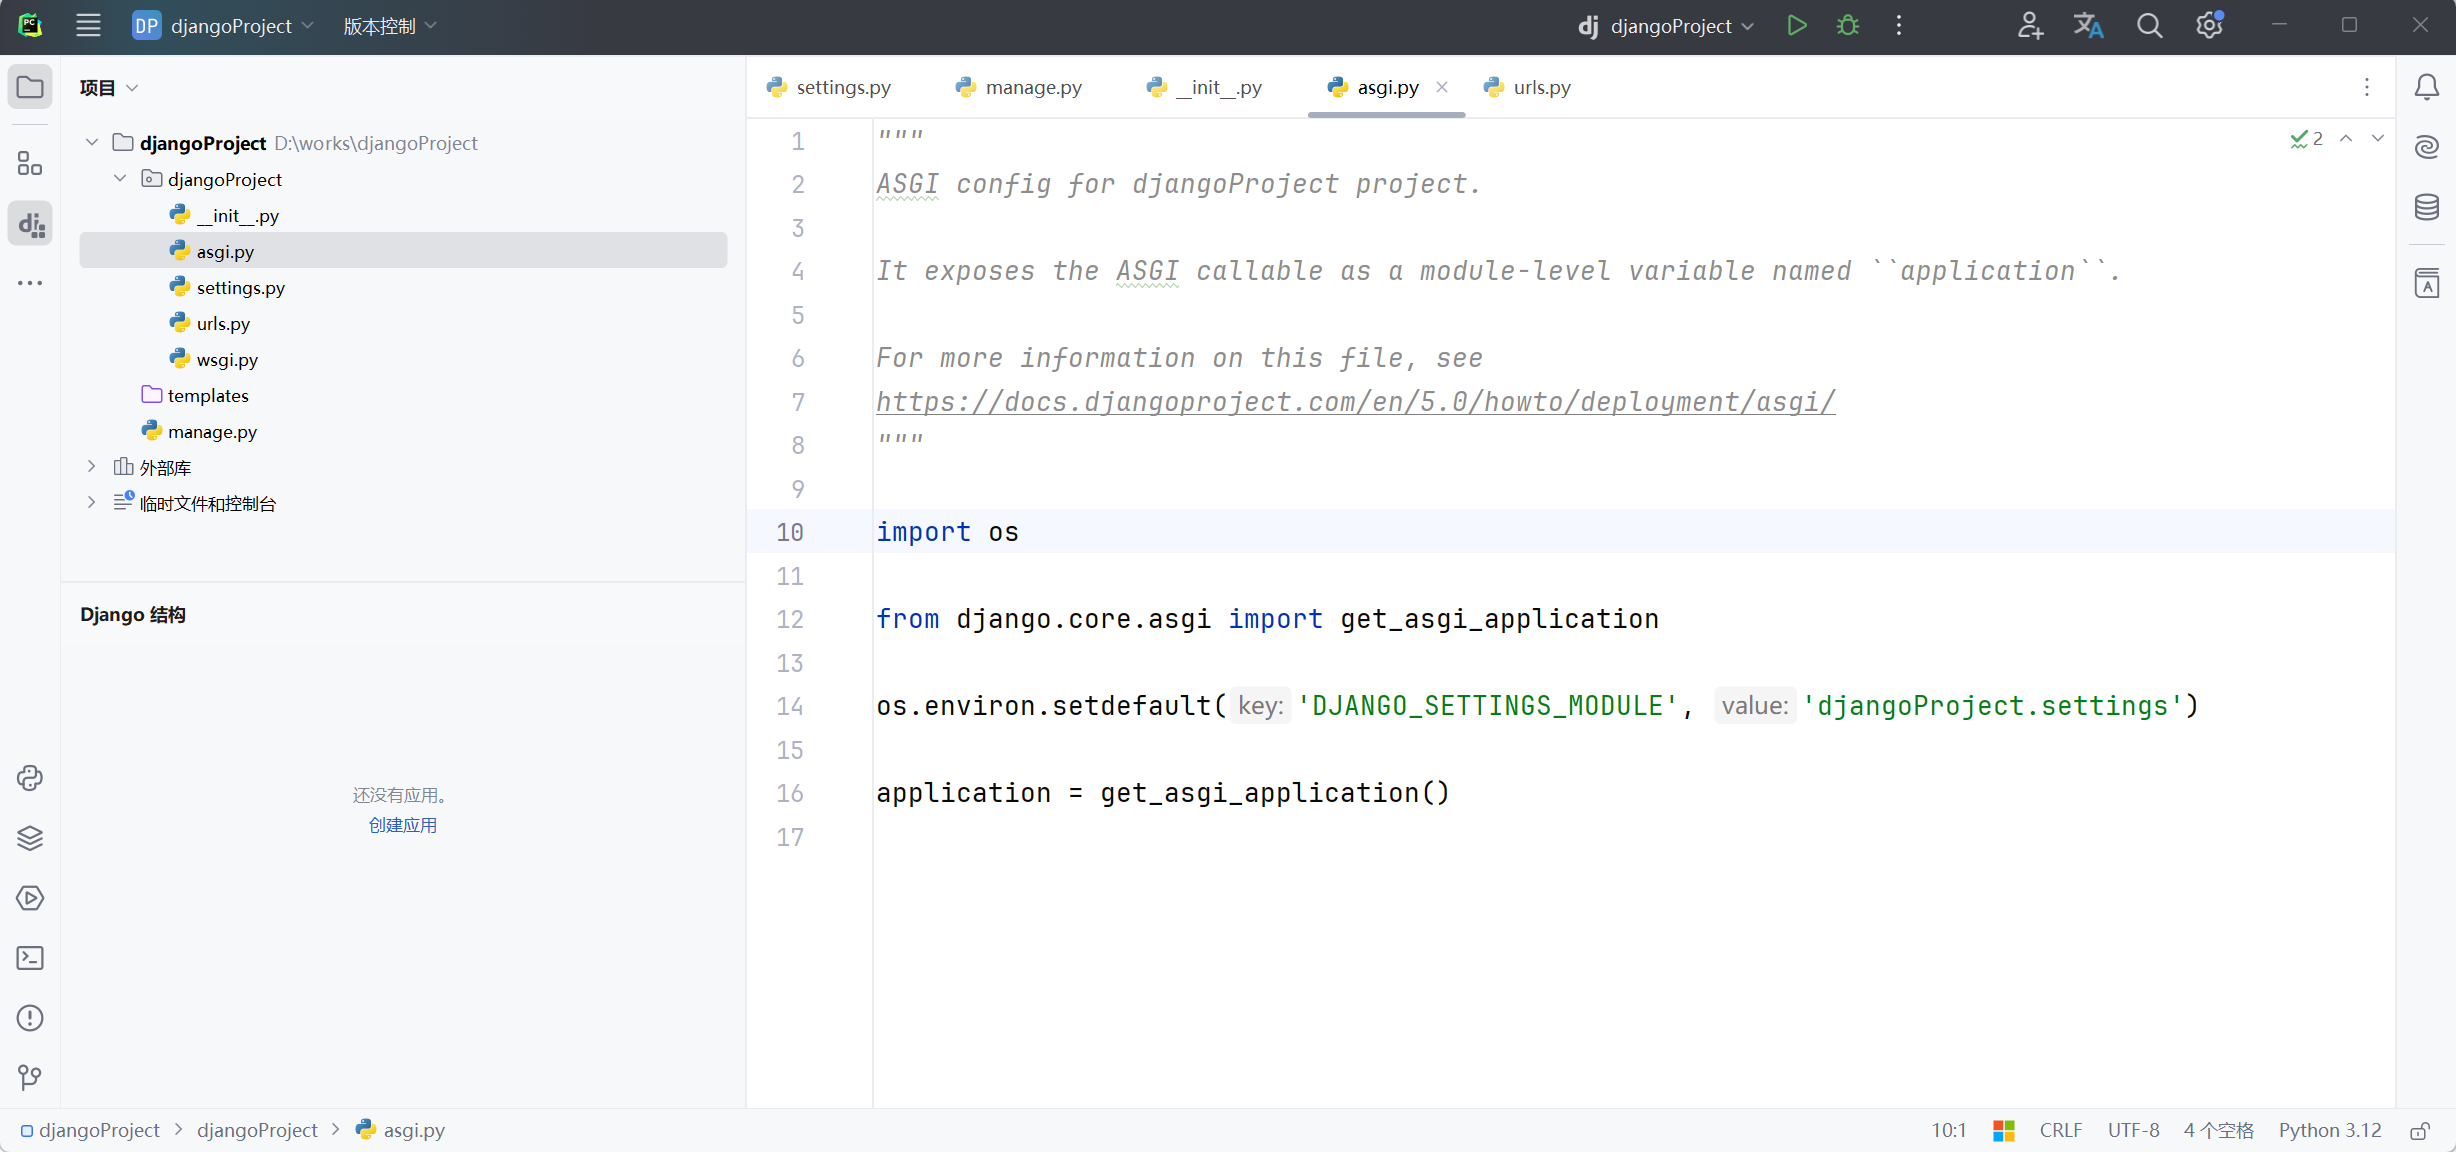The image size is (2456, 1152).
Task: Select wsgi.py in project tree
Action: point(402,359)
